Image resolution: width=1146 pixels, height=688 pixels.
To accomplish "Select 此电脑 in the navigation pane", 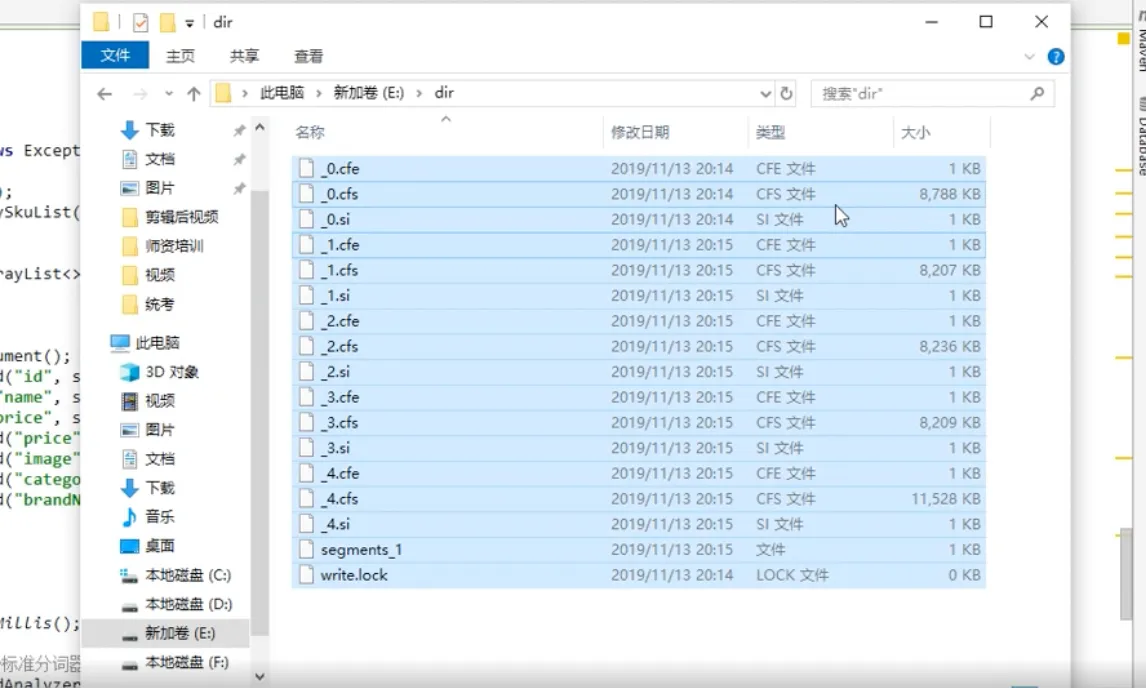I will click(157, 343).
